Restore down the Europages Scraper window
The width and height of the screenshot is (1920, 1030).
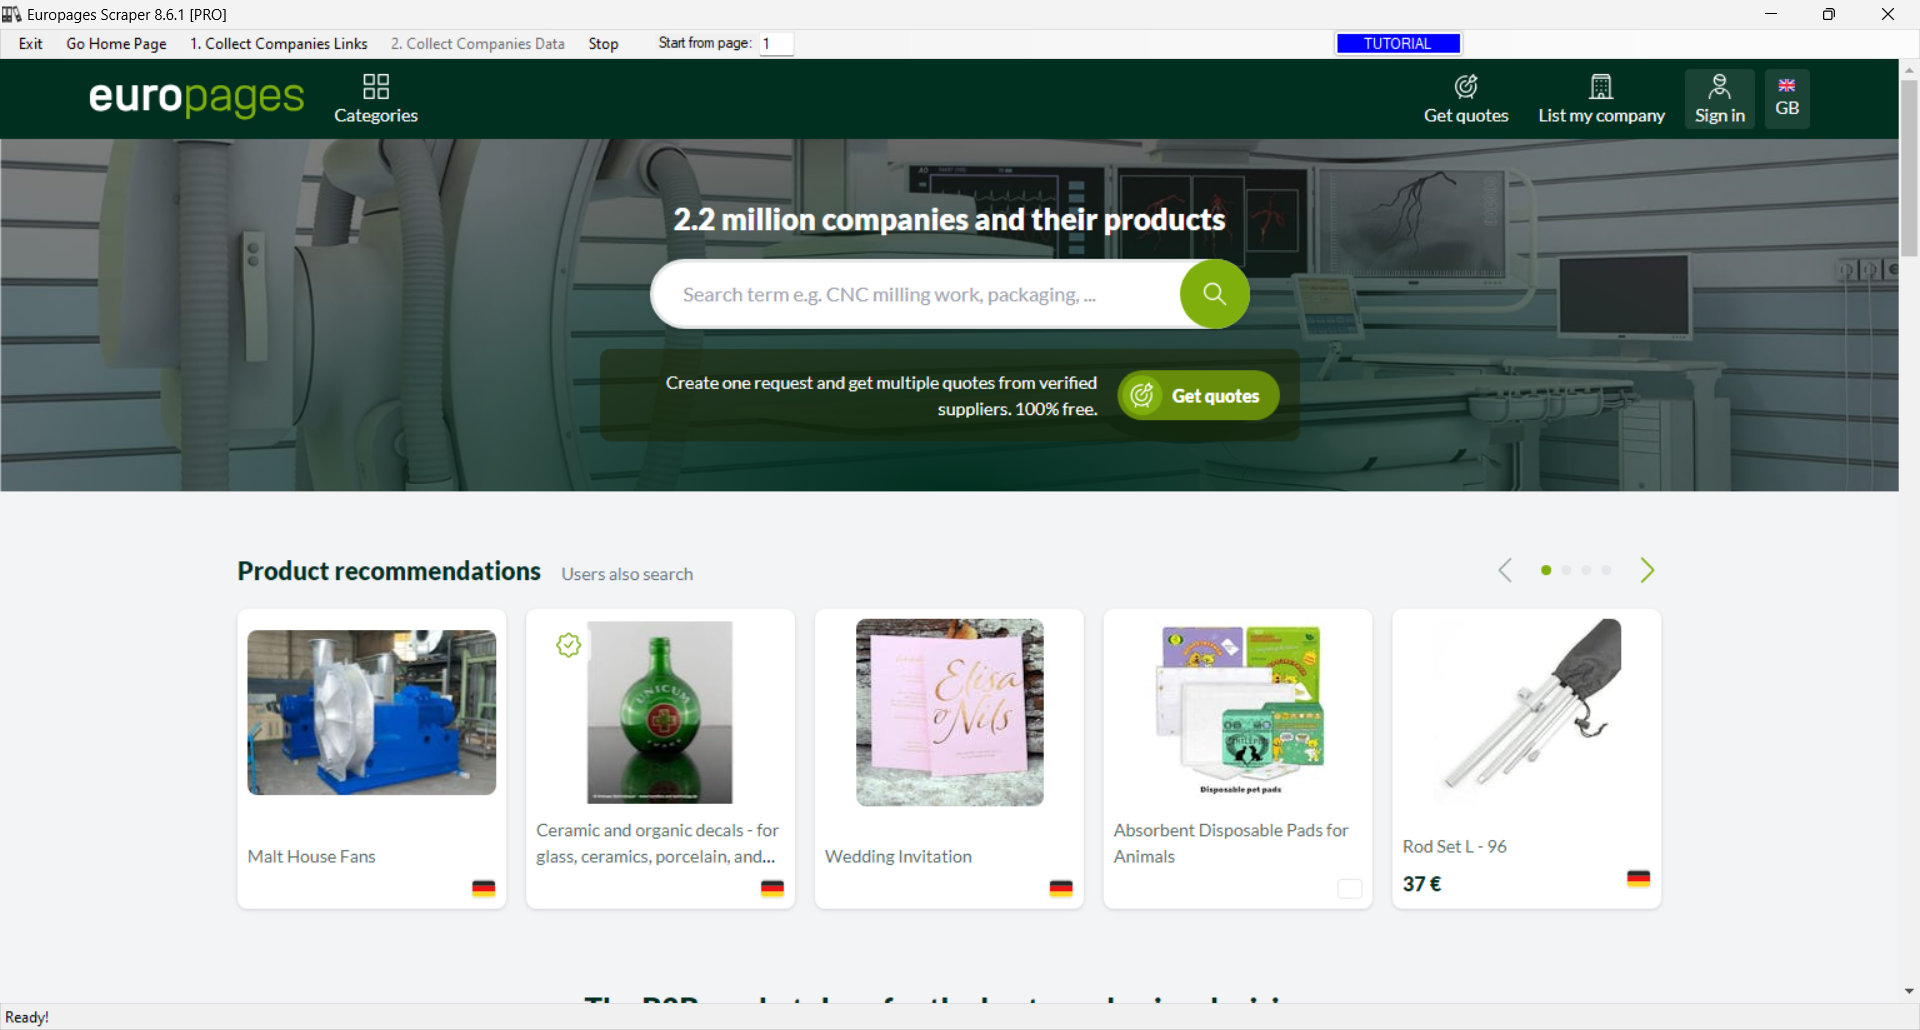tap(1829, 14)
